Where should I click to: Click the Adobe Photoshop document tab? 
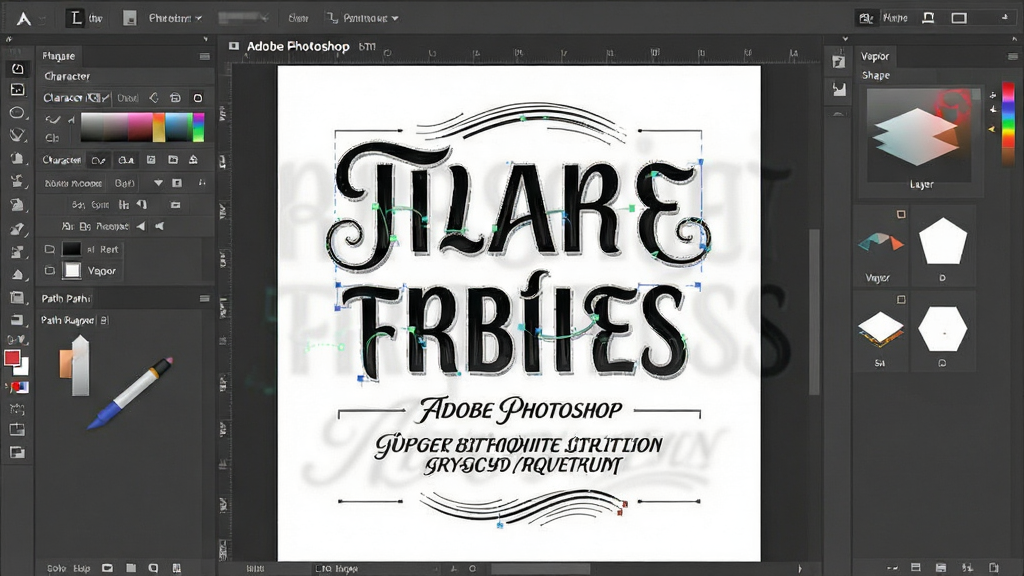click(297, 46)
